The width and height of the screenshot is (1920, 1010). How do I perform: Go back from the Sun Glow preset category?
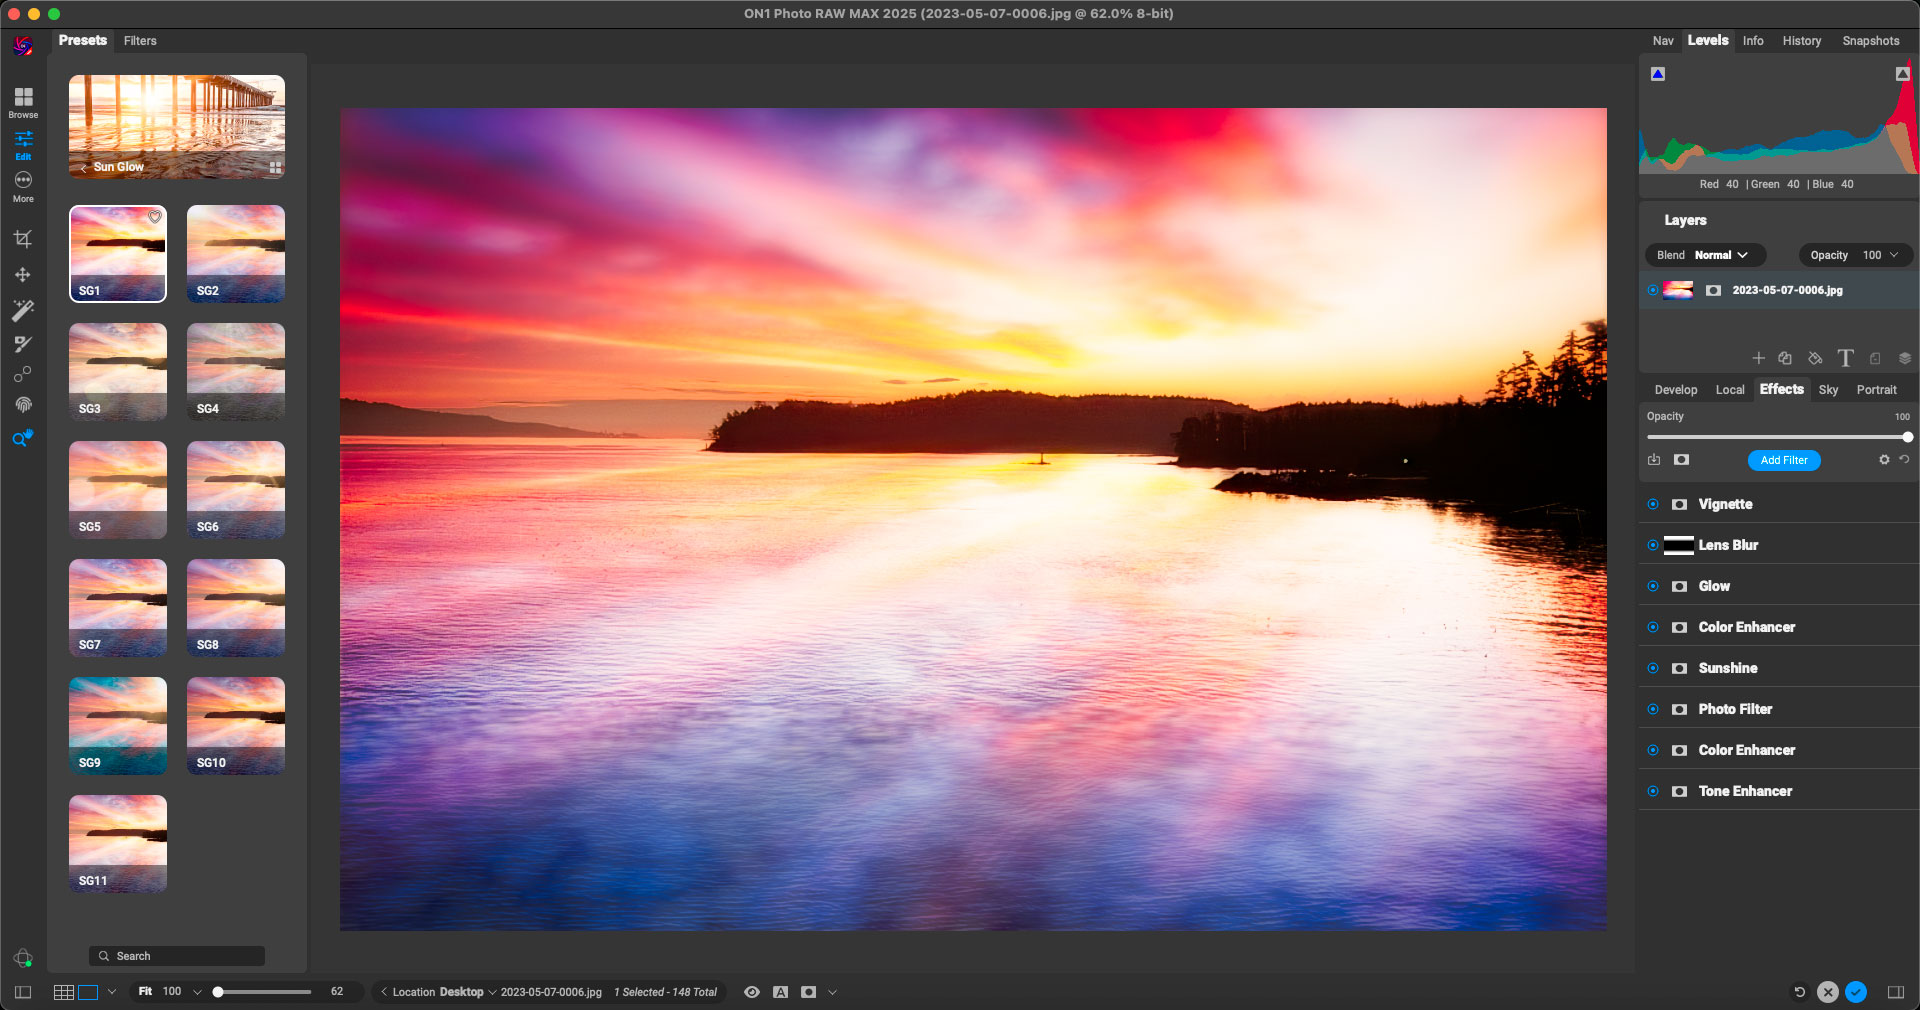tap(84, 168)
